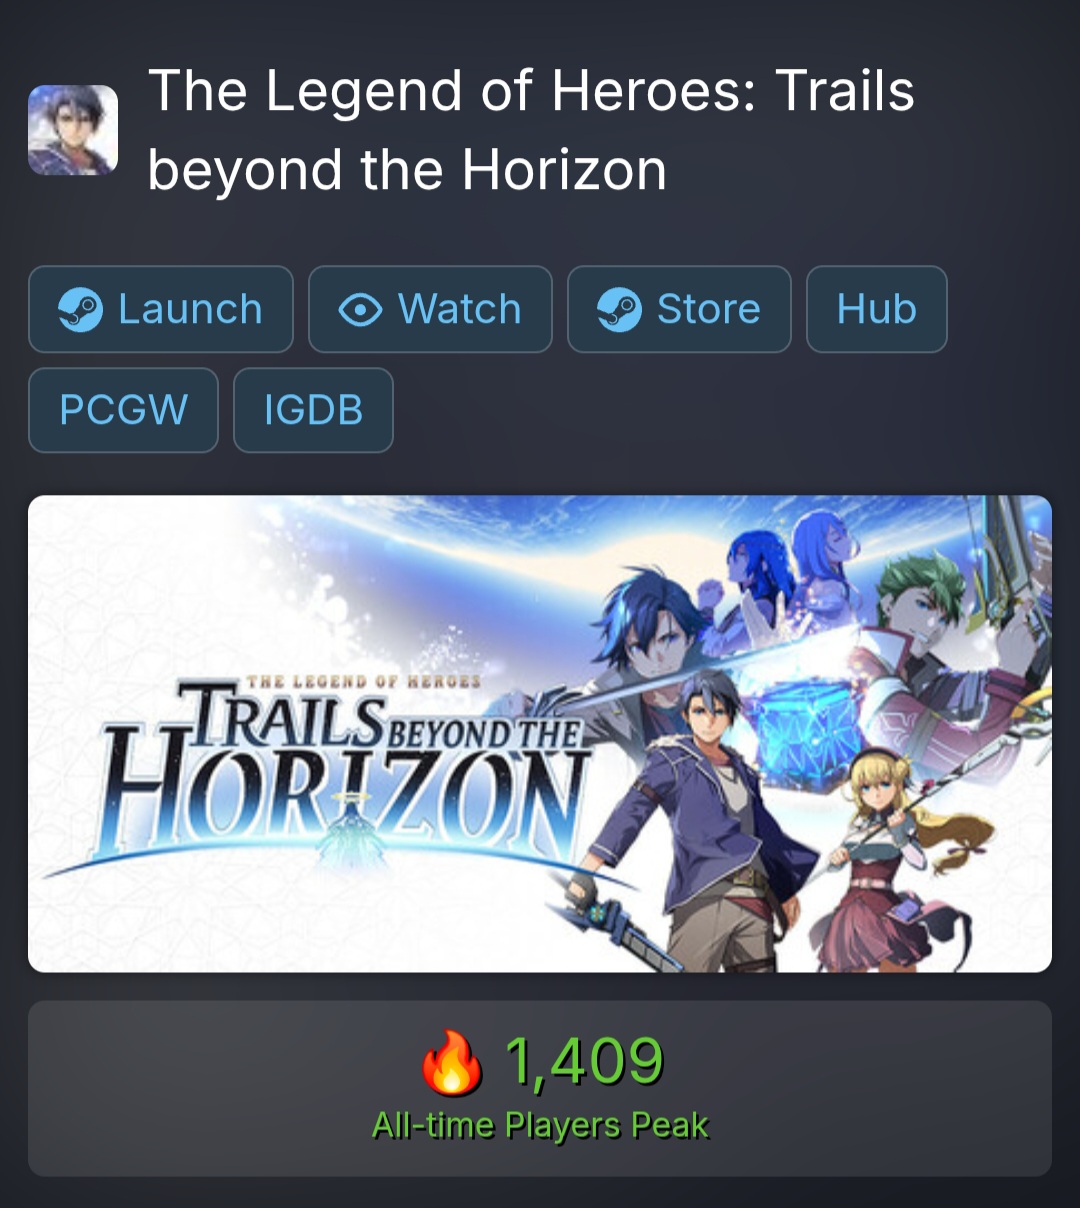Click the Watch button label
This screenshot has width=1080, height=1208.
460,309
